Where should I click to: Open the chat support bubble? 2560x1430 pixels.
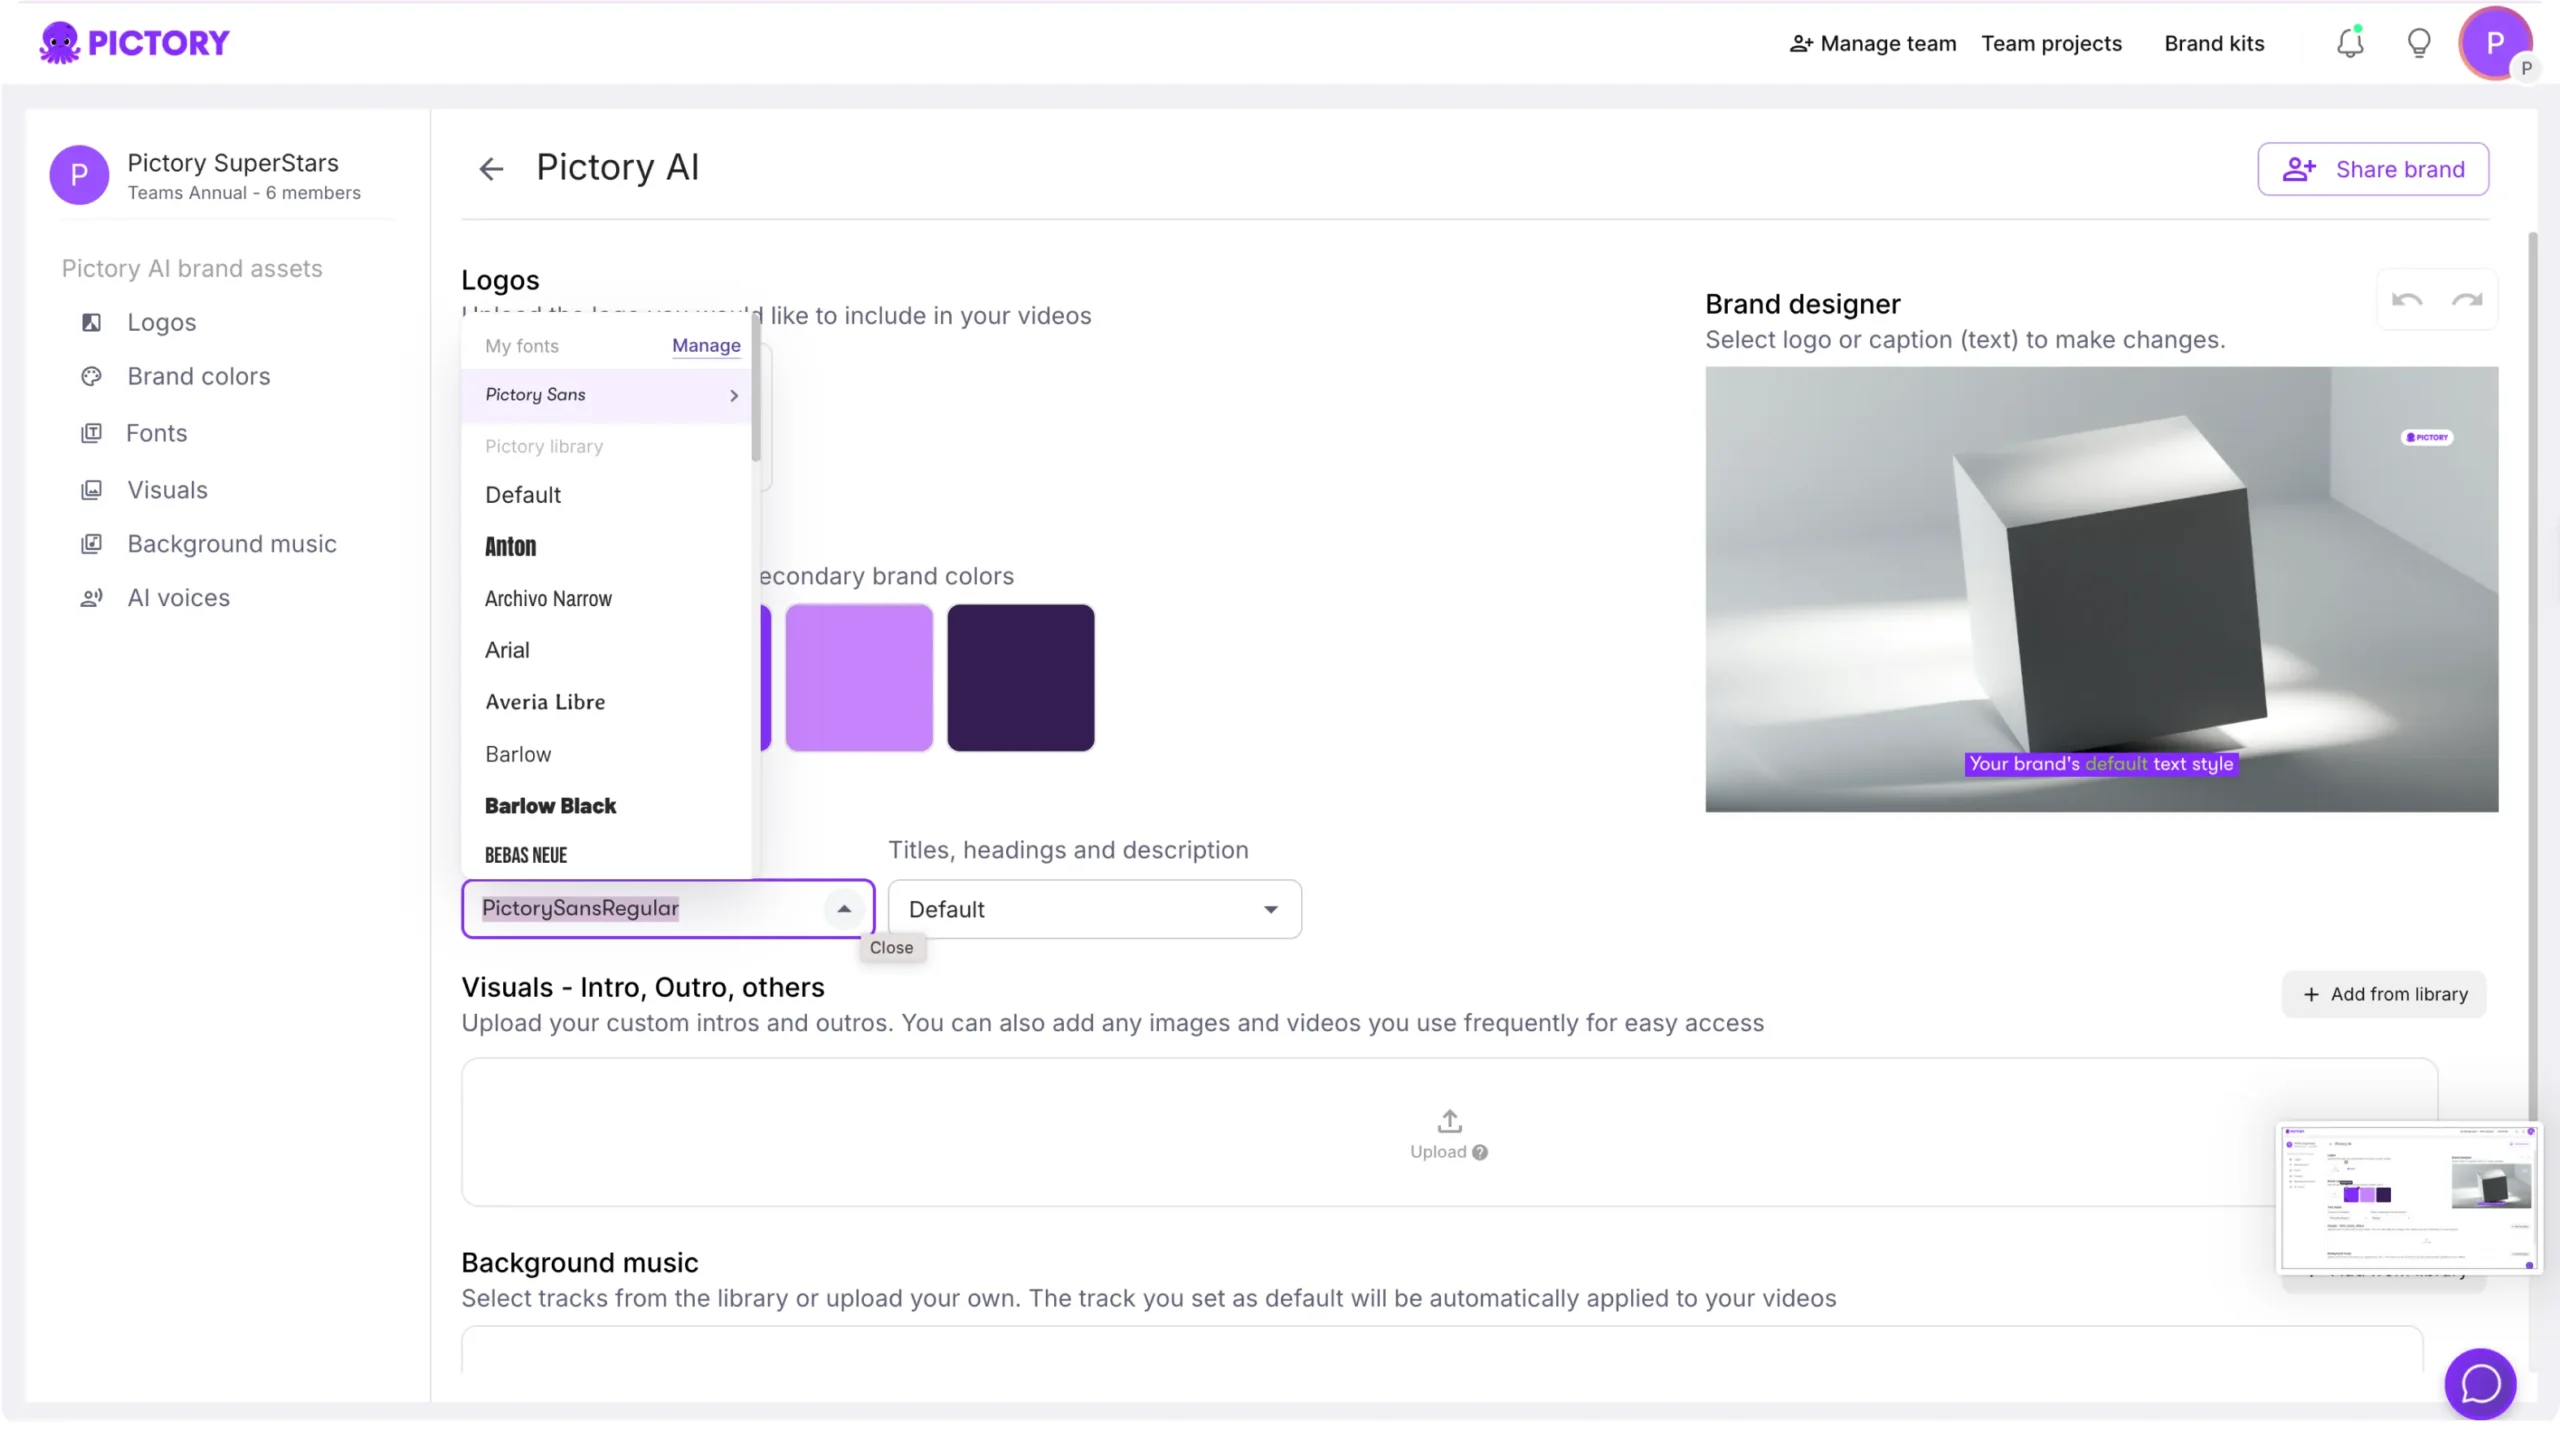(2480, 1384)
